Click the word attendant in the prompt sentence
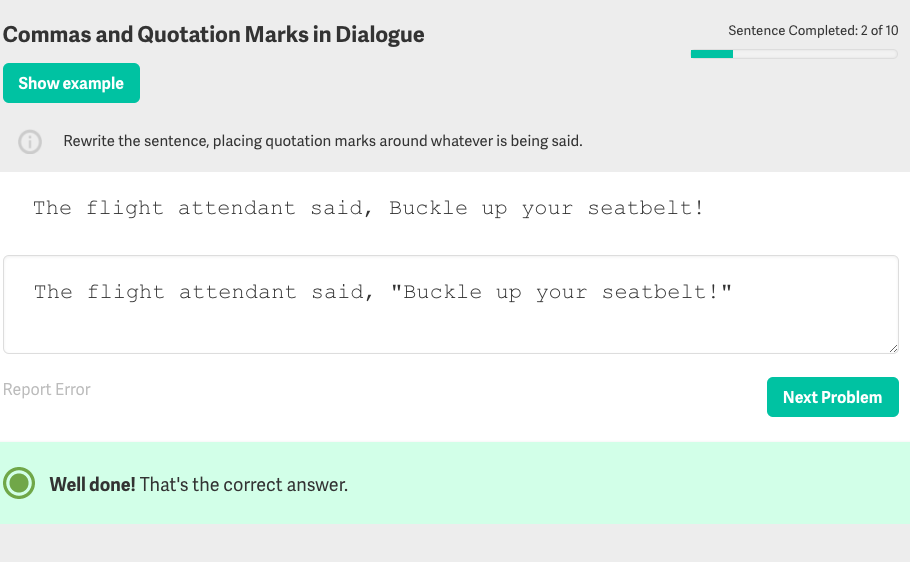The width and height of the screenshot is (910, 562). pyautogui.click(x=237, y=208)
